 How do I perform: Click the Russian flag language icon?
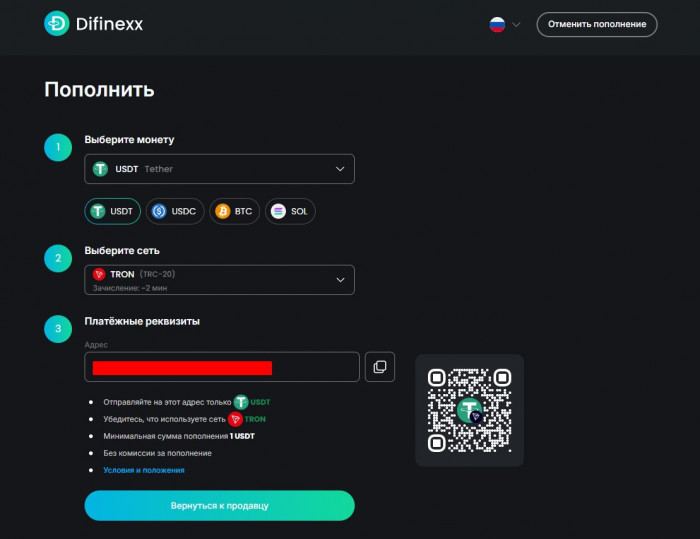(497, 24)
